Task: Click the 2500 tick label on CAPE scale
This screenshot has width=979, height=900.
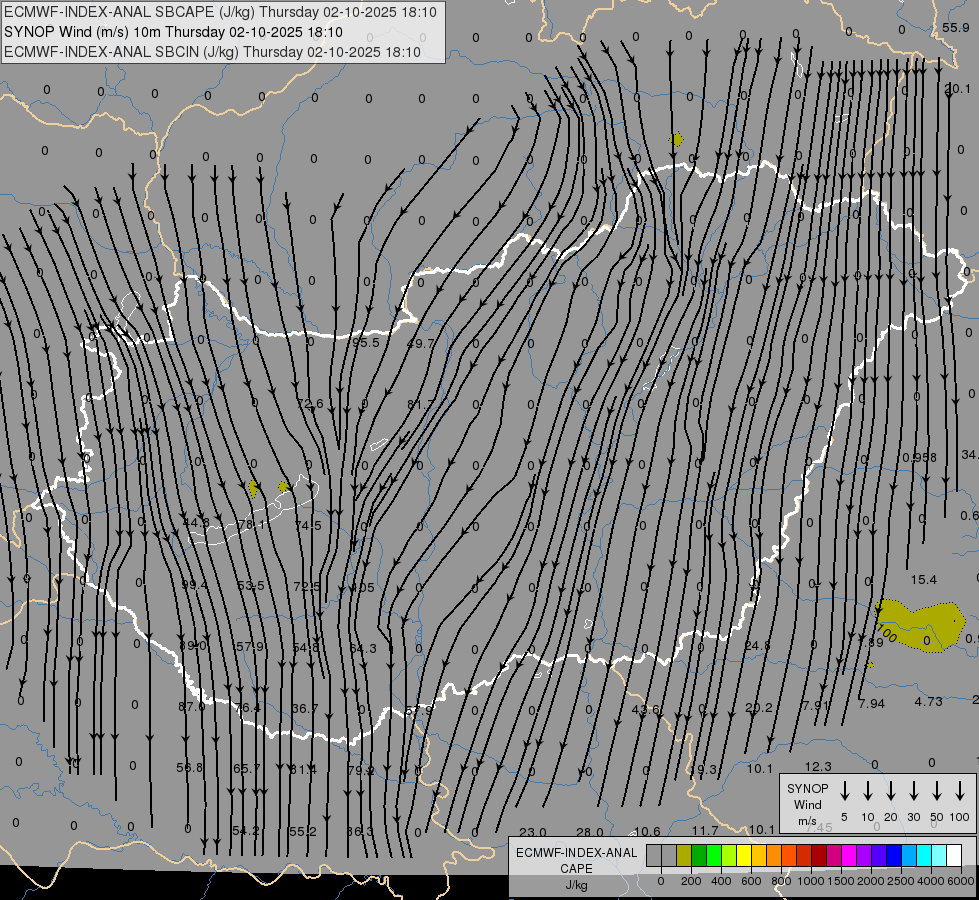Action: coord(900,881)
